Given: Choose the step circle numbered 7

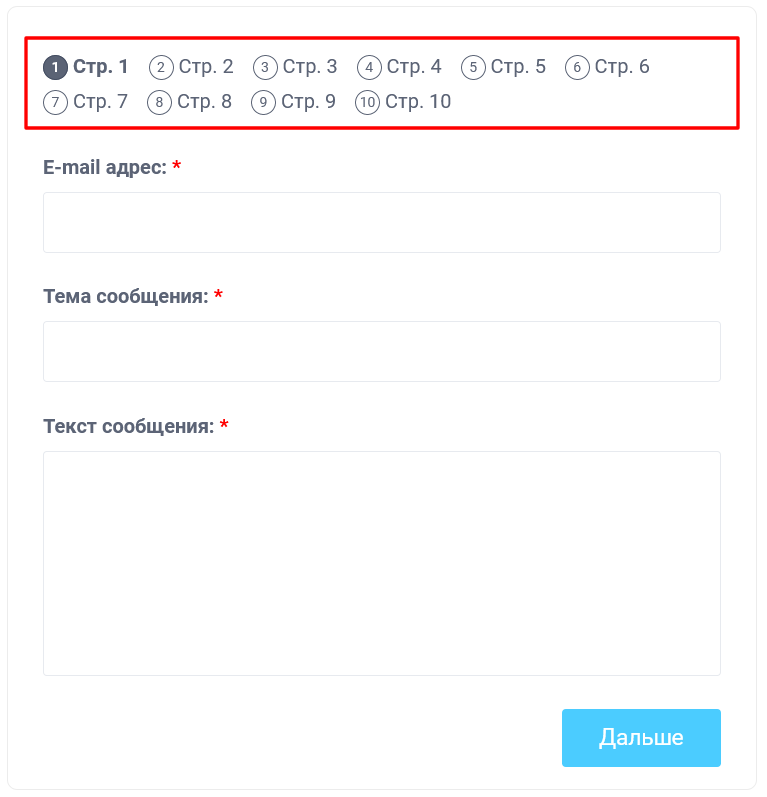Looking at the screenshot, I should pyautogui.click(x=56, y=103).
